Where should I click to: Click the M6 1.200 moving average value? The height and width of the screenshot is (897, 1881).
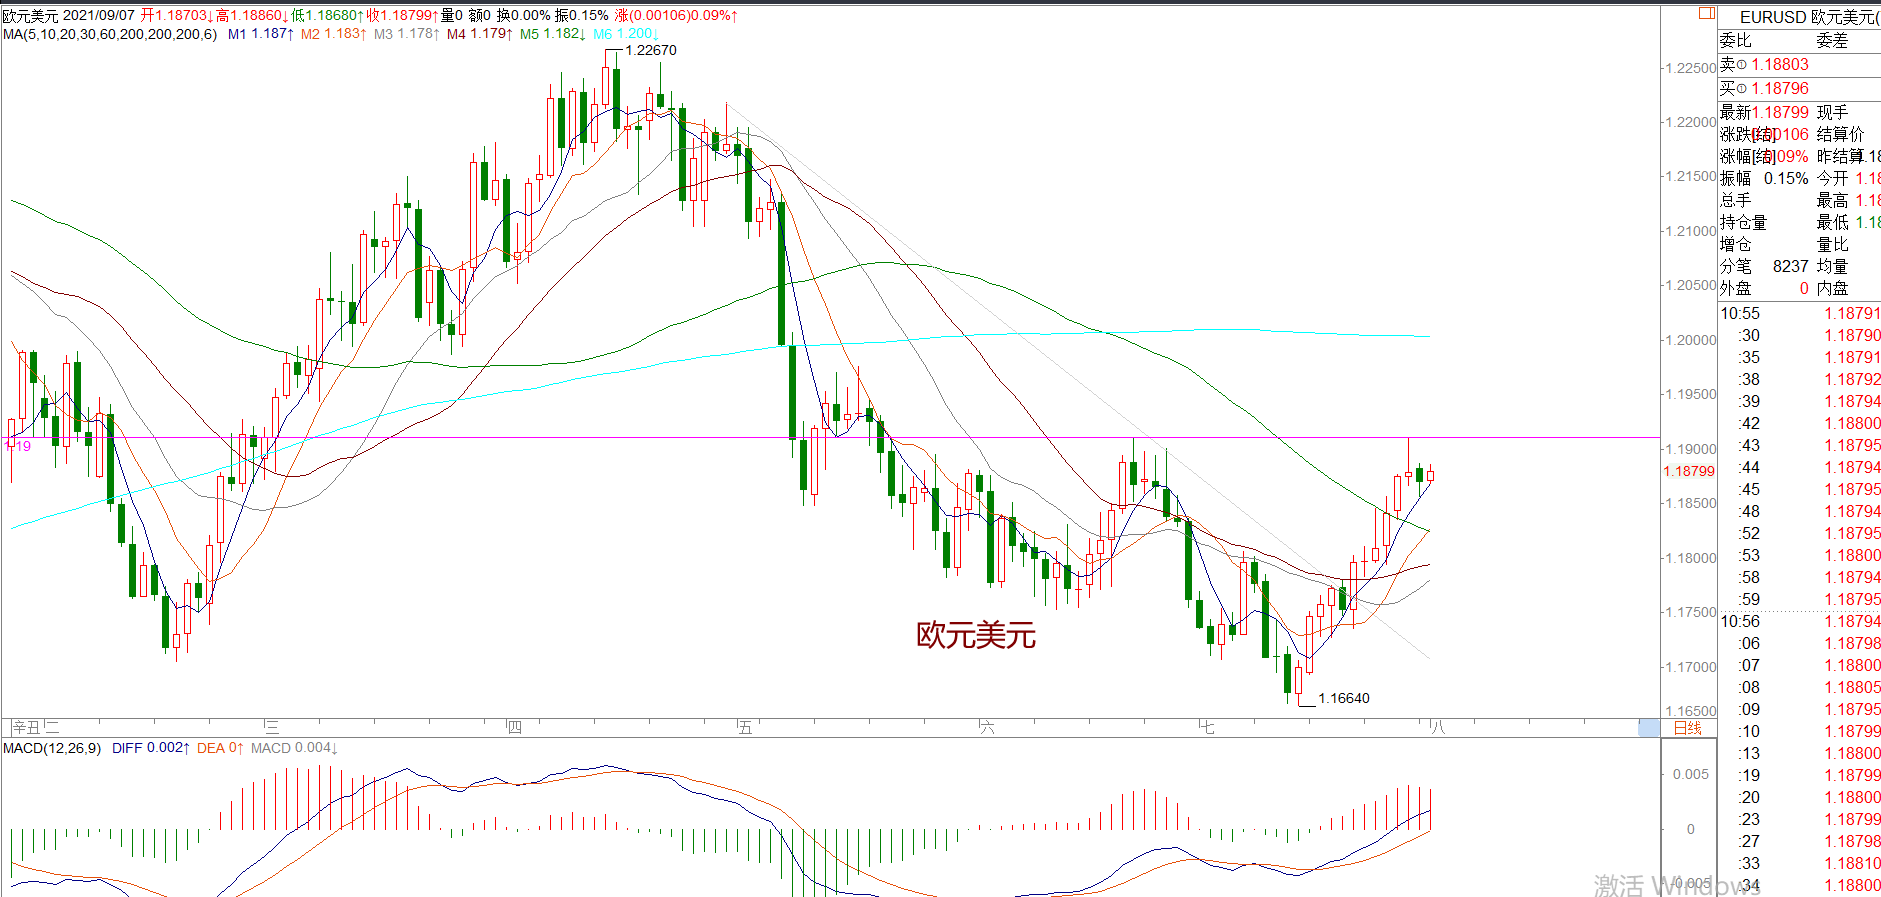click(626, 34)
